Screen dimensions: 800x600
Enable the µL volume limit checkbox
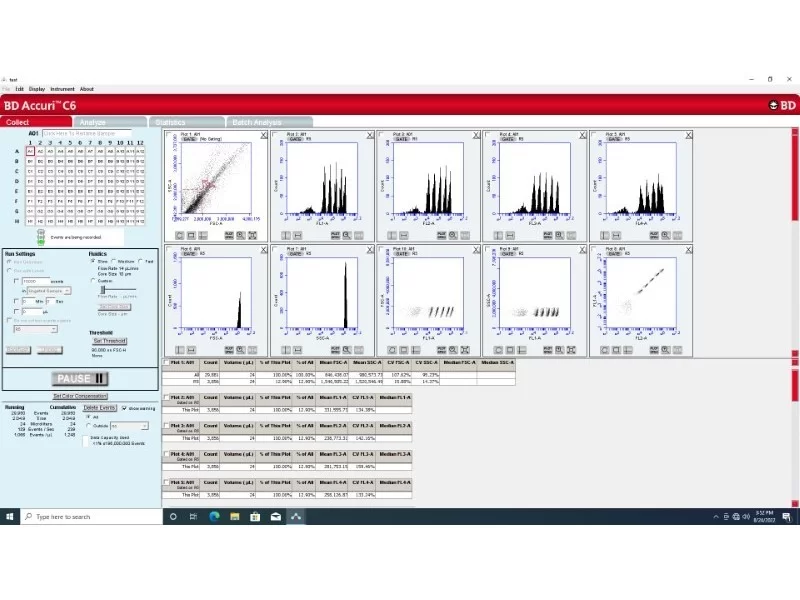(x=16, y=311)
